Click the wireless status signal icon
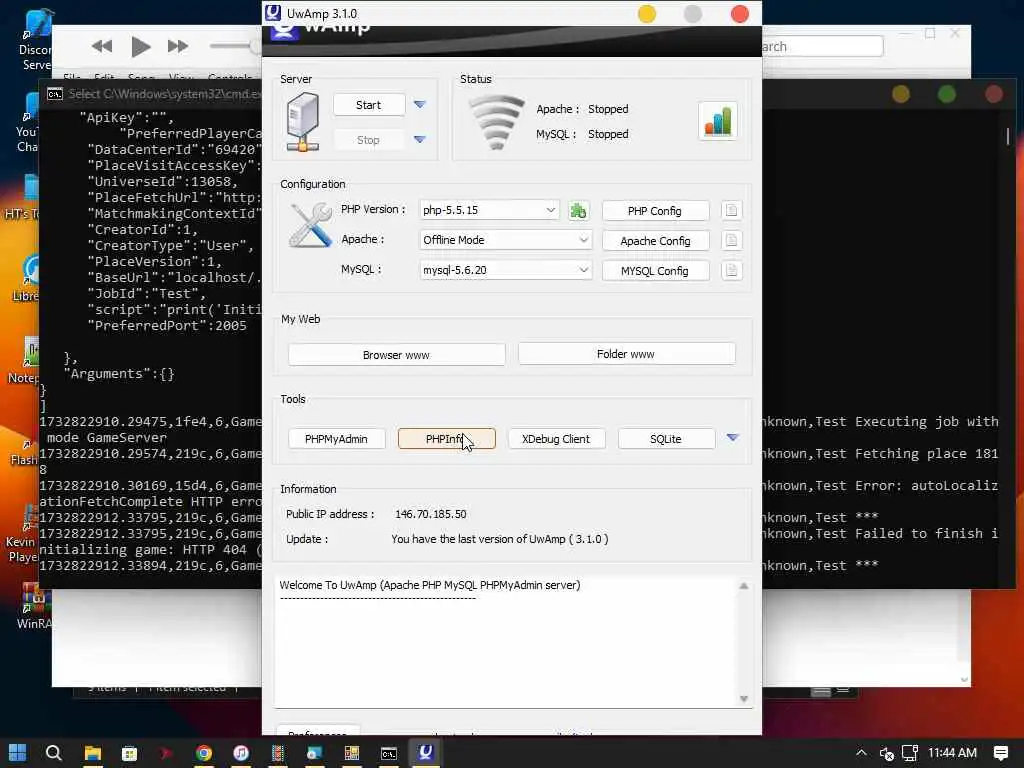 click(497, 122)
